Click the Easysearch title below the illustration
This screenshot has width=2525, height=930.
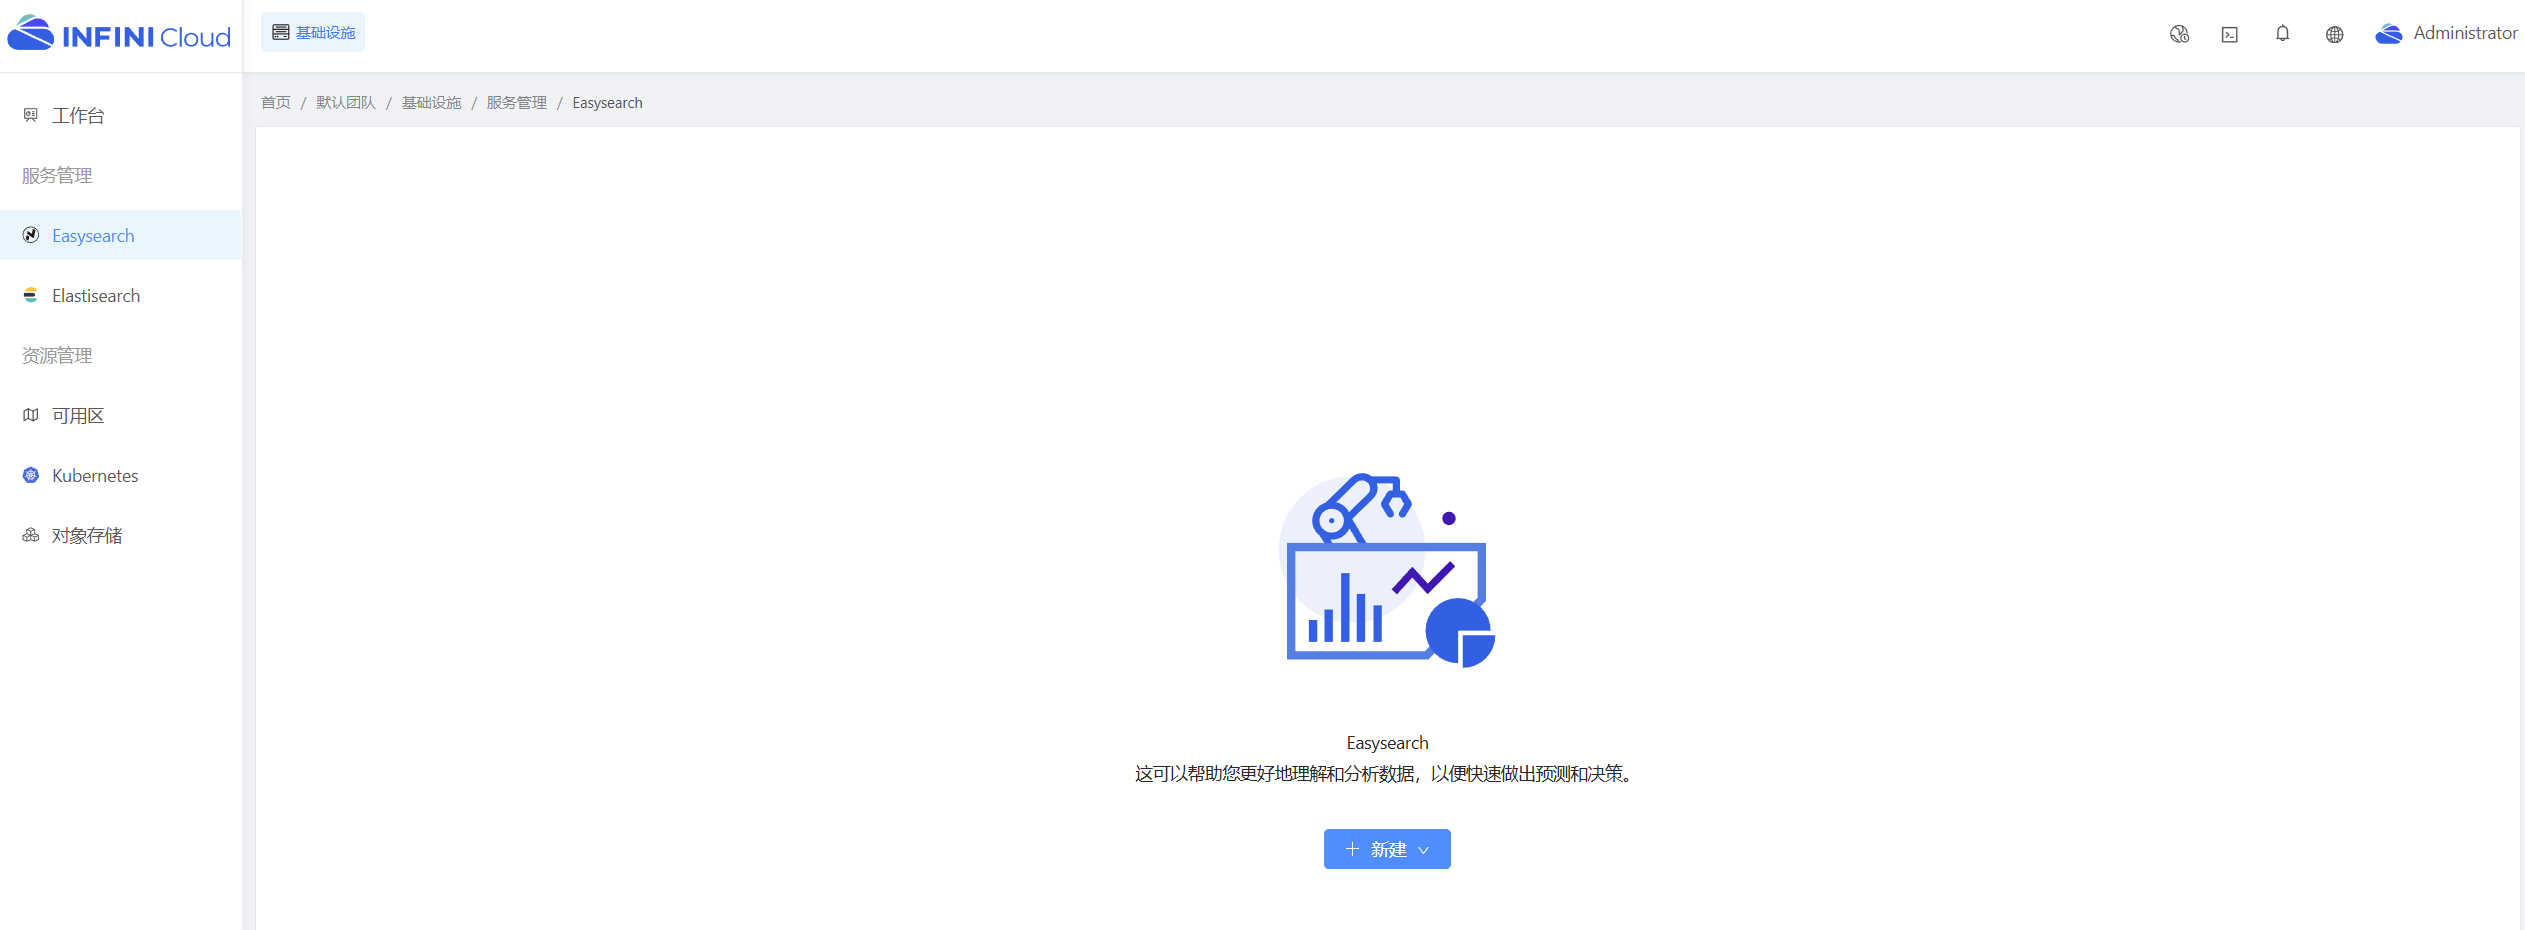1387,743
